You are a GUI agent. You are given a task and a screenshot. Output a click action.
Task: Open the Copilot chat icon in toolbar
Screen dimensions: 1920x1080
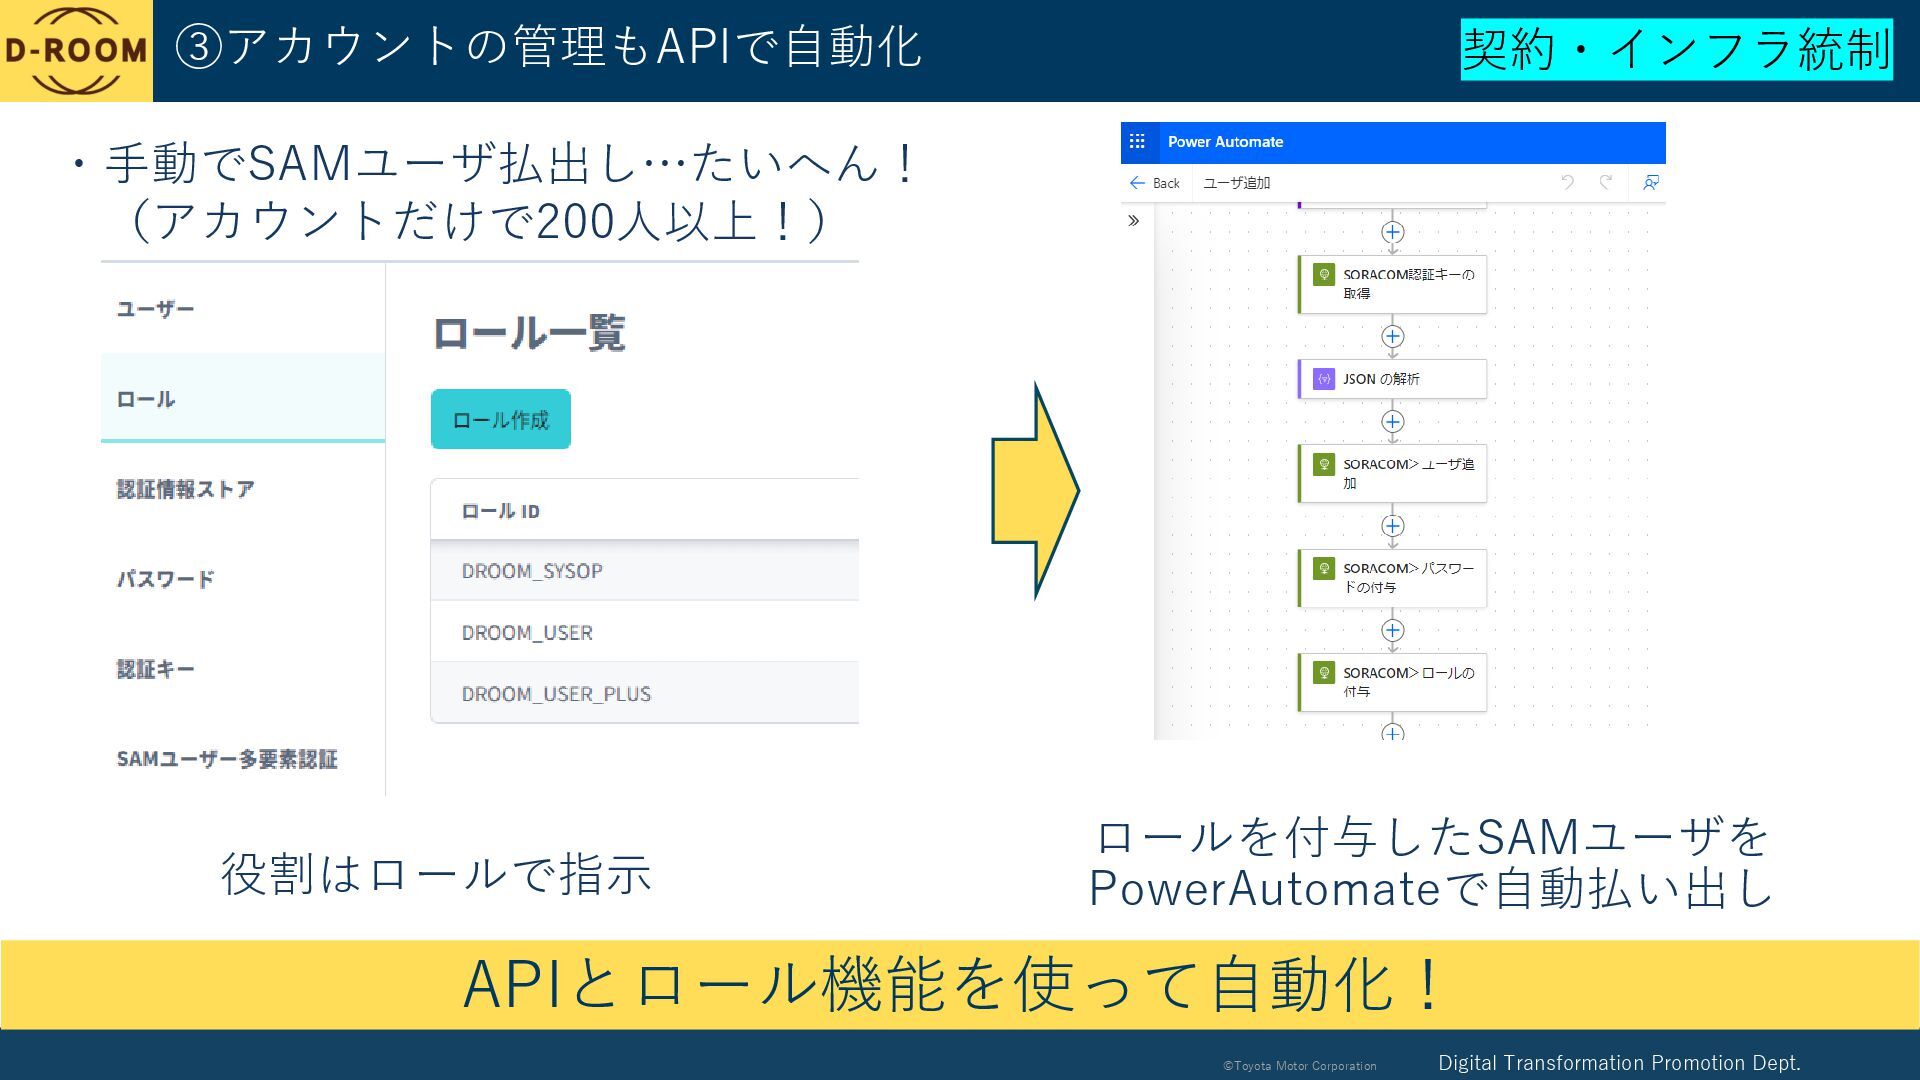pyautogui.click(x=1651, y=183)
